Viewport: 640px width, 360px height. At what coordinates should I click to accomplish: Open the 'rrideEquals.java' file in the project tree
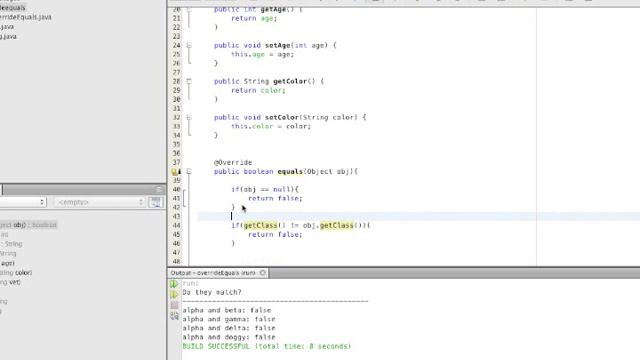pyautogui.click(x=26, y=17)
